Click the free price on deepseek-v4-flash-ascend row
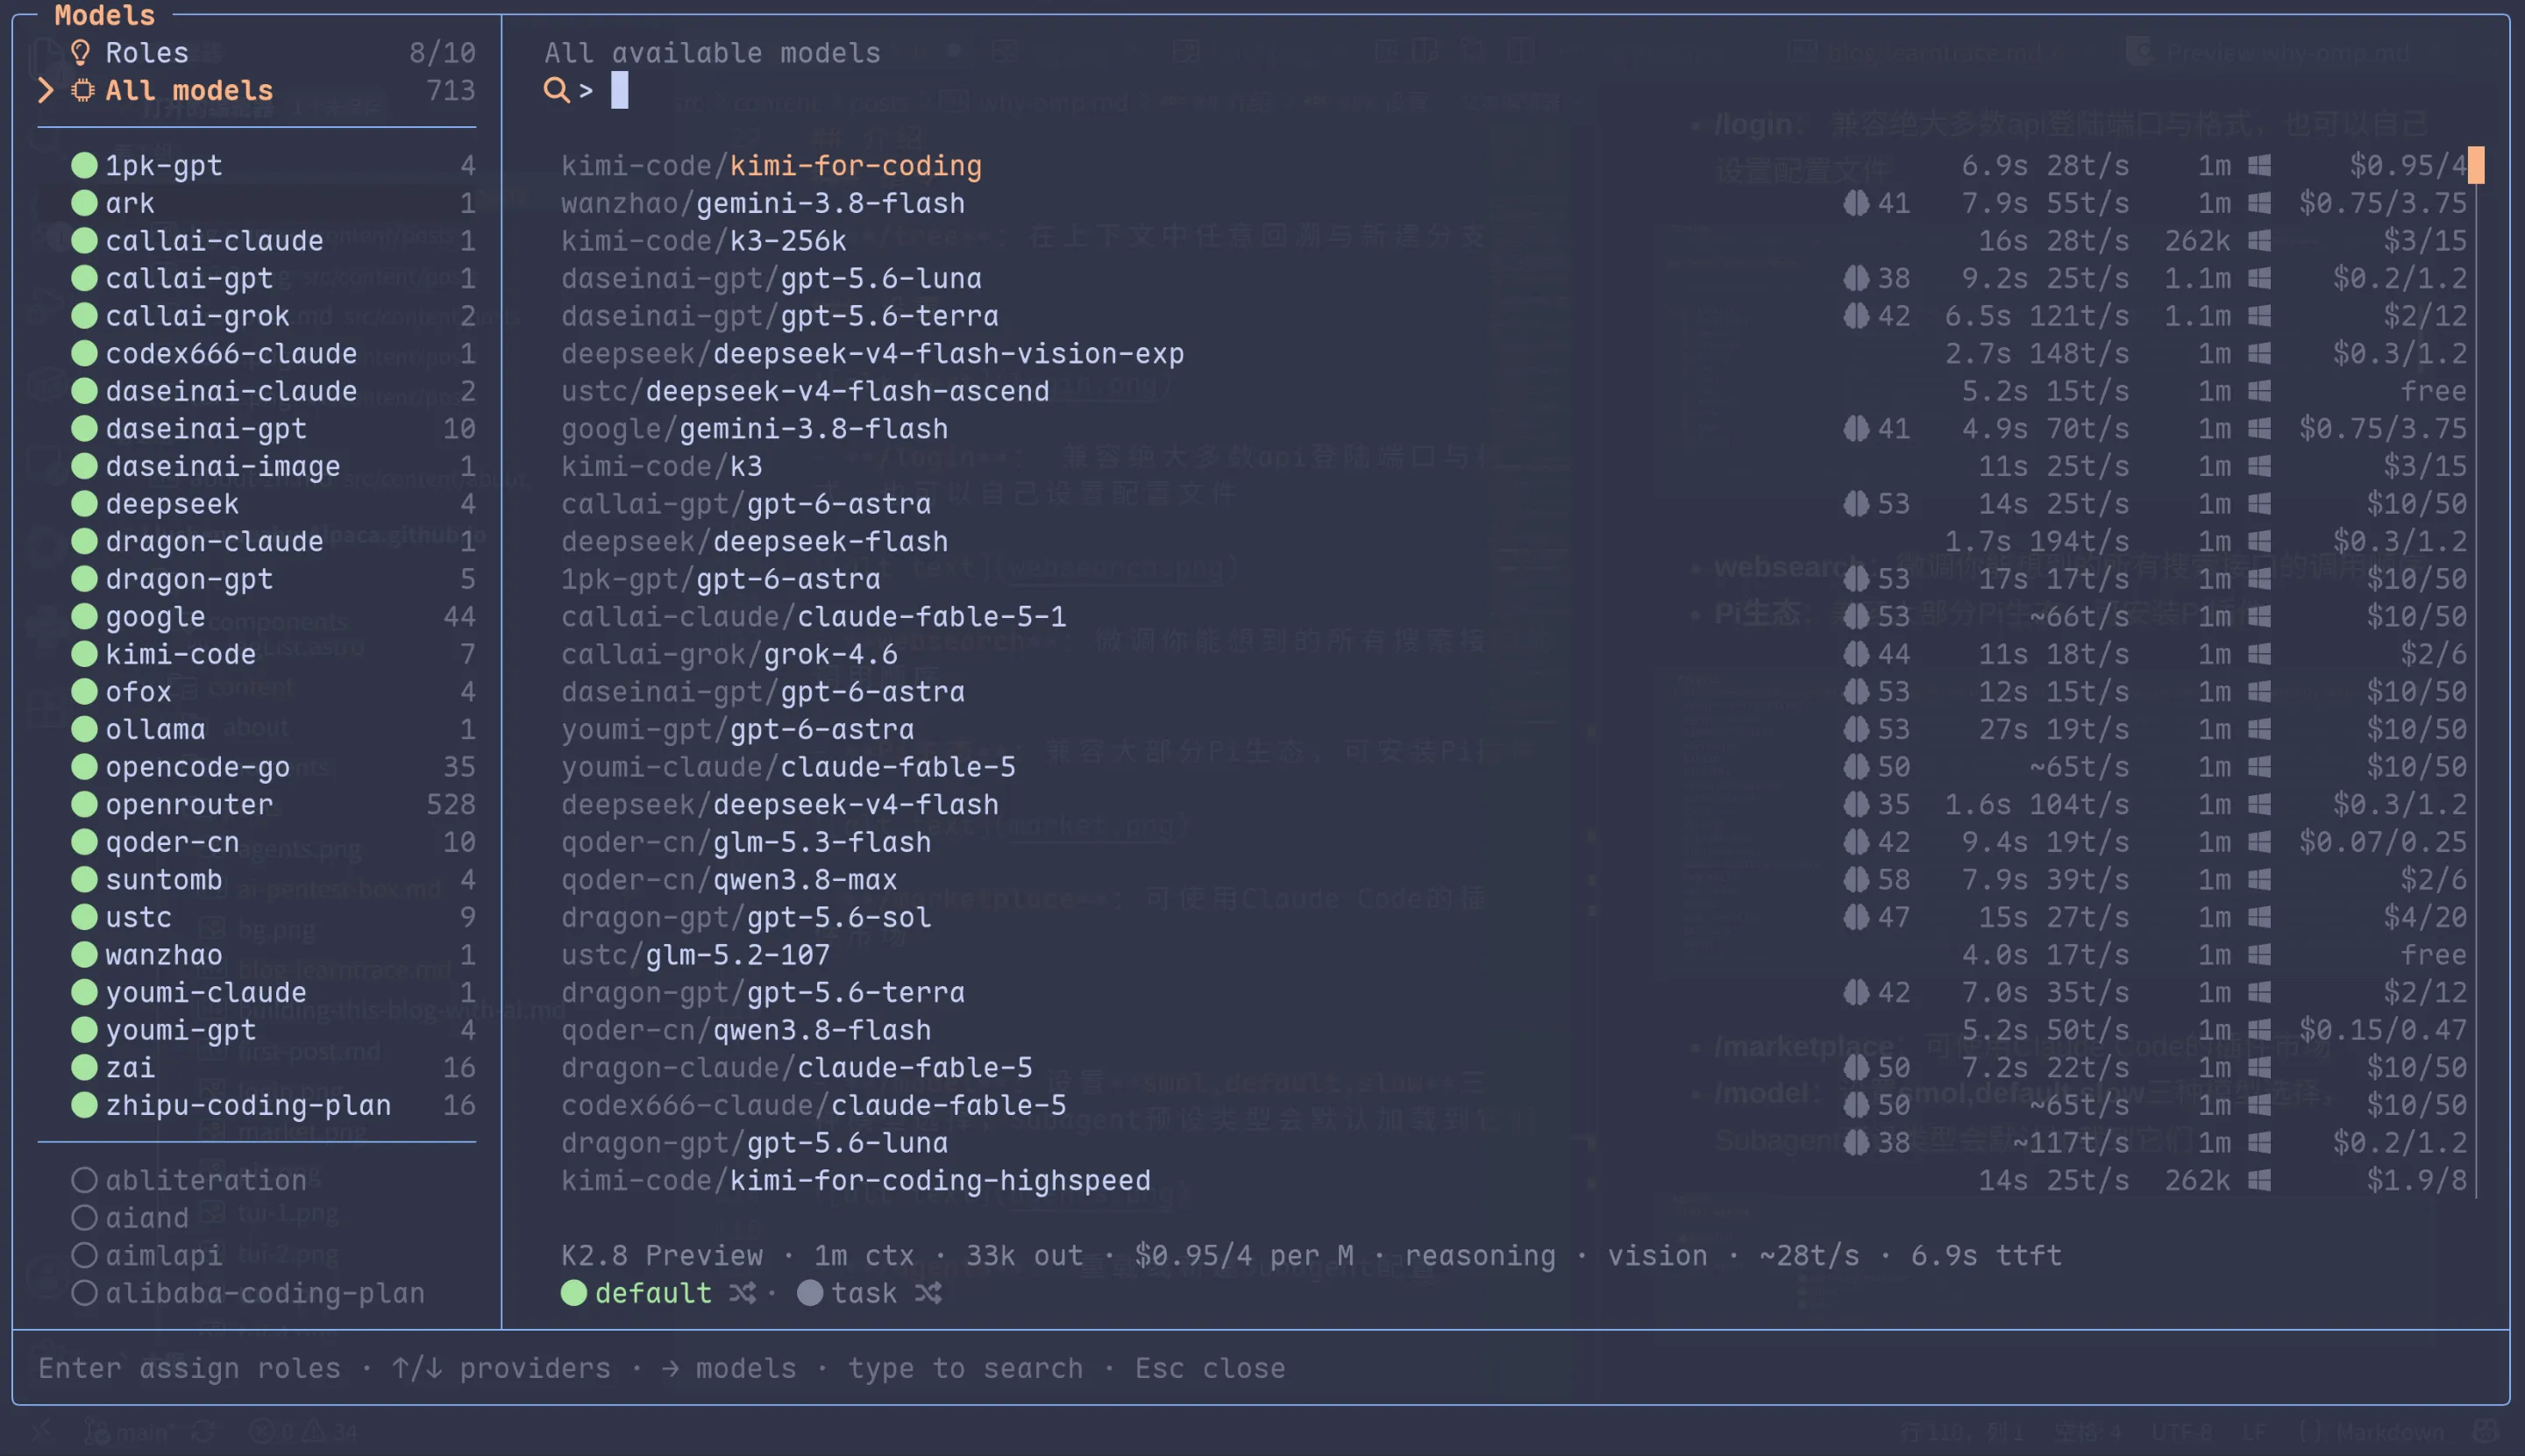Screen dimensions: 2525x1456 (x=2433, y=391)
